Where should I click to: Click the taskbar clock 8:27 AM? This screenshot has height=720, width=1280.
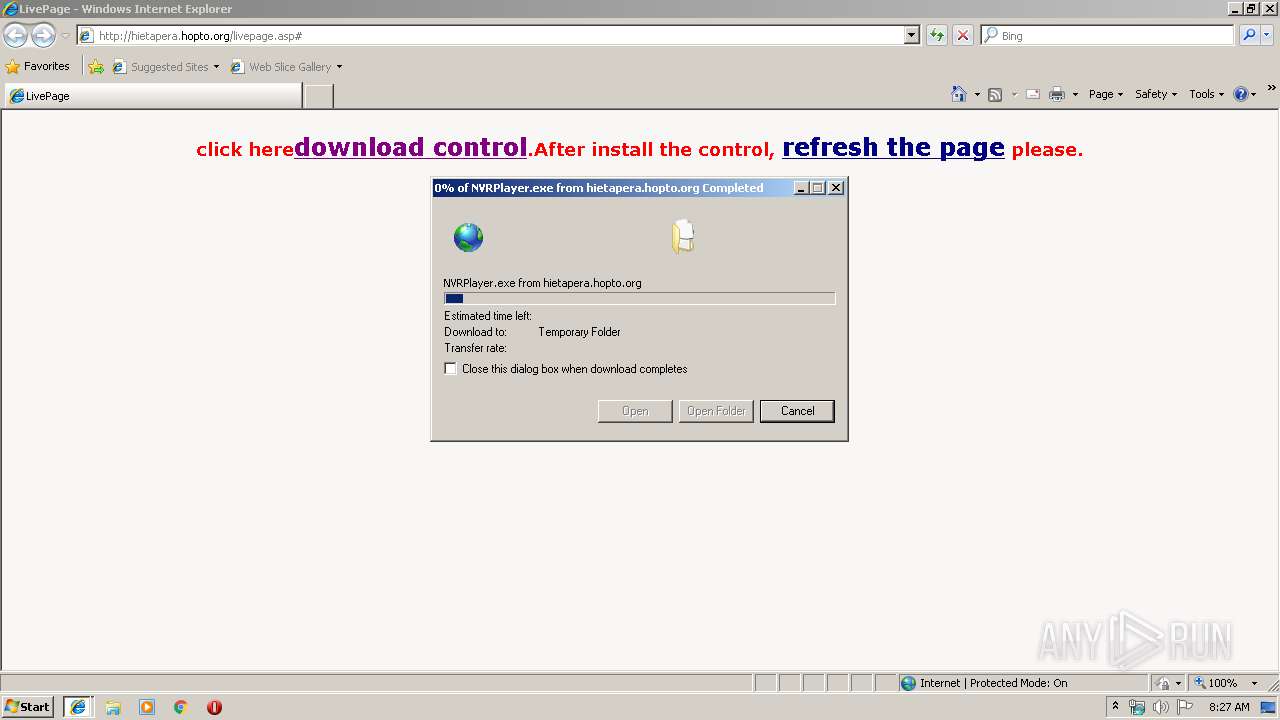(1229, 707)
